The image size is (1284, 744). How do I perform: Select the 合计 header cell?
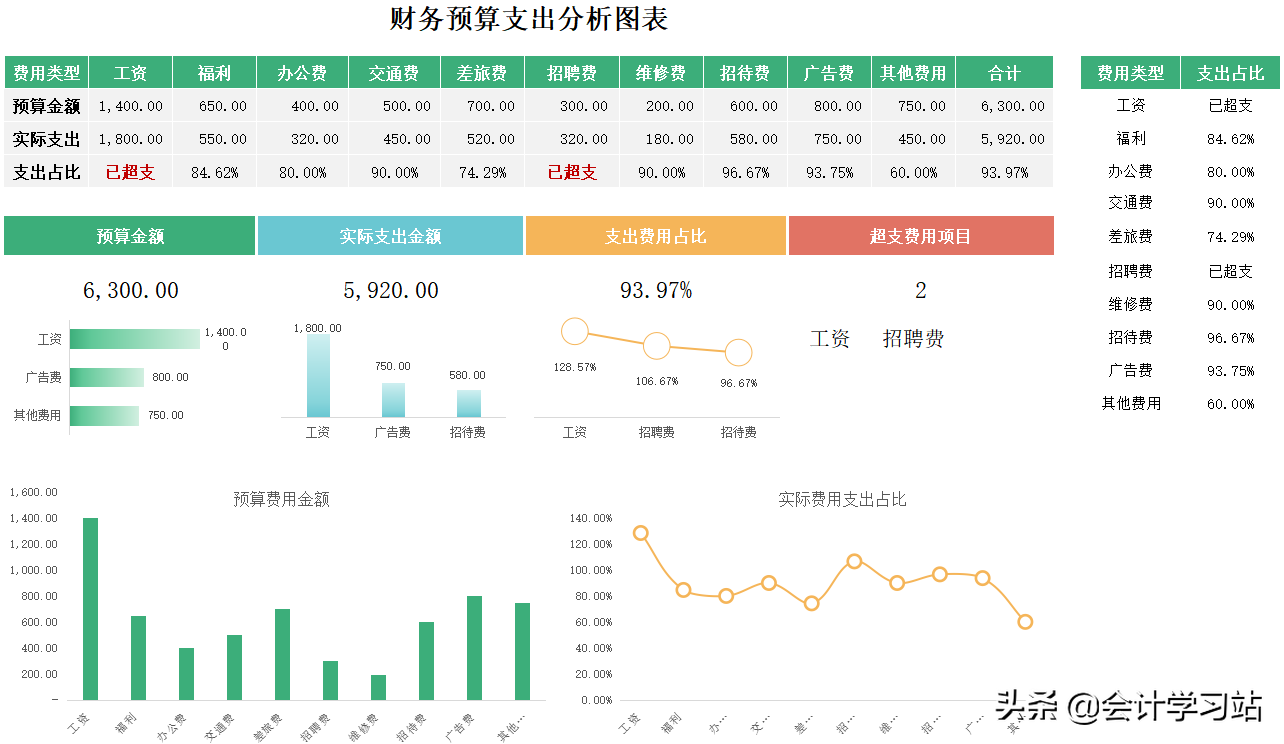pyautogui.click(x=1005, y=72)
